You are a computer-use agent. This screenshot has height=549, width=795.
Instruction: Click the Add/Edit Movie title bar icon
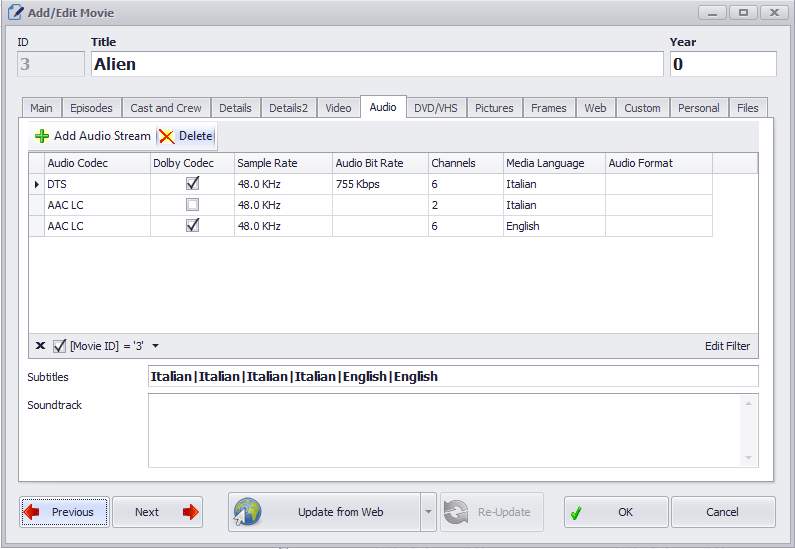coord(15,13)
